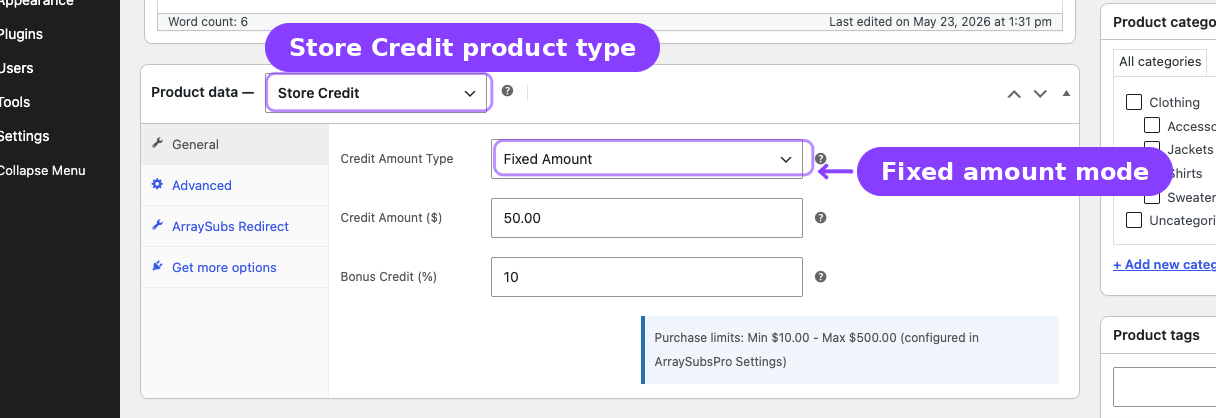Click the Credit Amount Type label

click(x=397, y=159)
